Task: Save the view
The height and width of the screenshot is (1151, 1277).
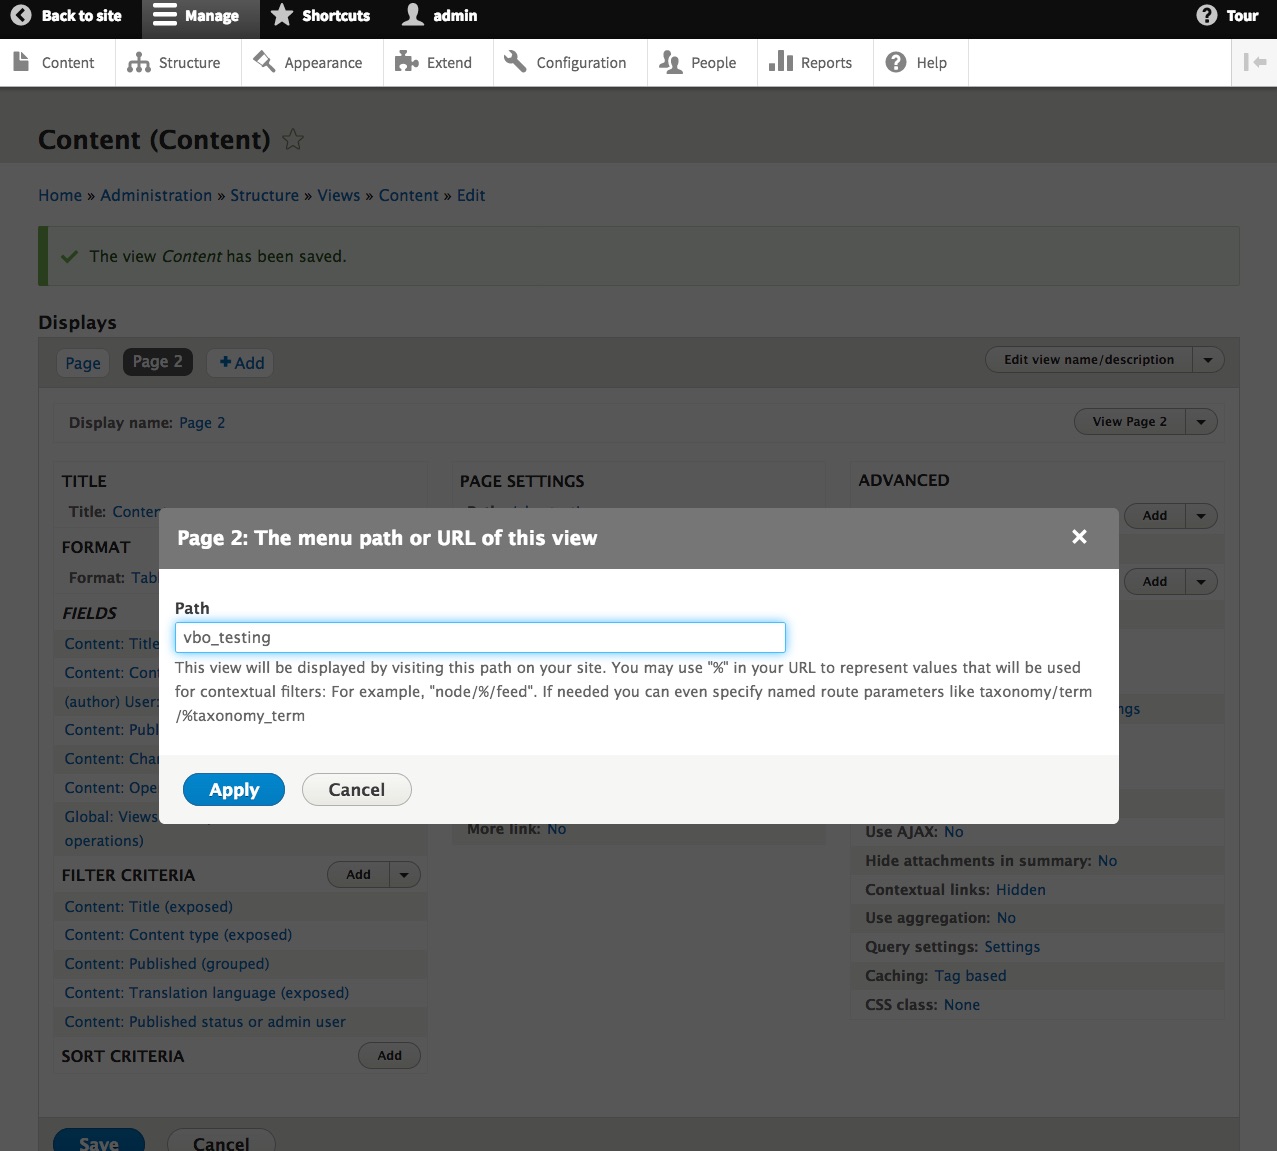Action: point(99,1140)
